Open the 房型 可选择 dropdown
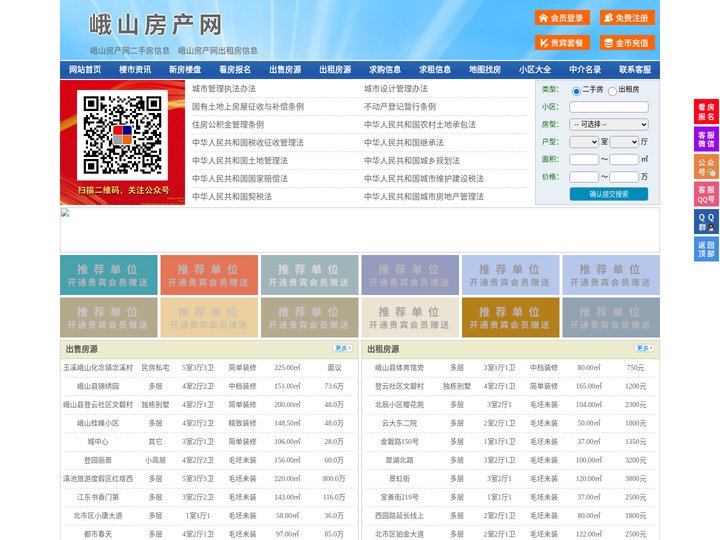Screen dimensions: 720x540 click(x=609, y=124)
